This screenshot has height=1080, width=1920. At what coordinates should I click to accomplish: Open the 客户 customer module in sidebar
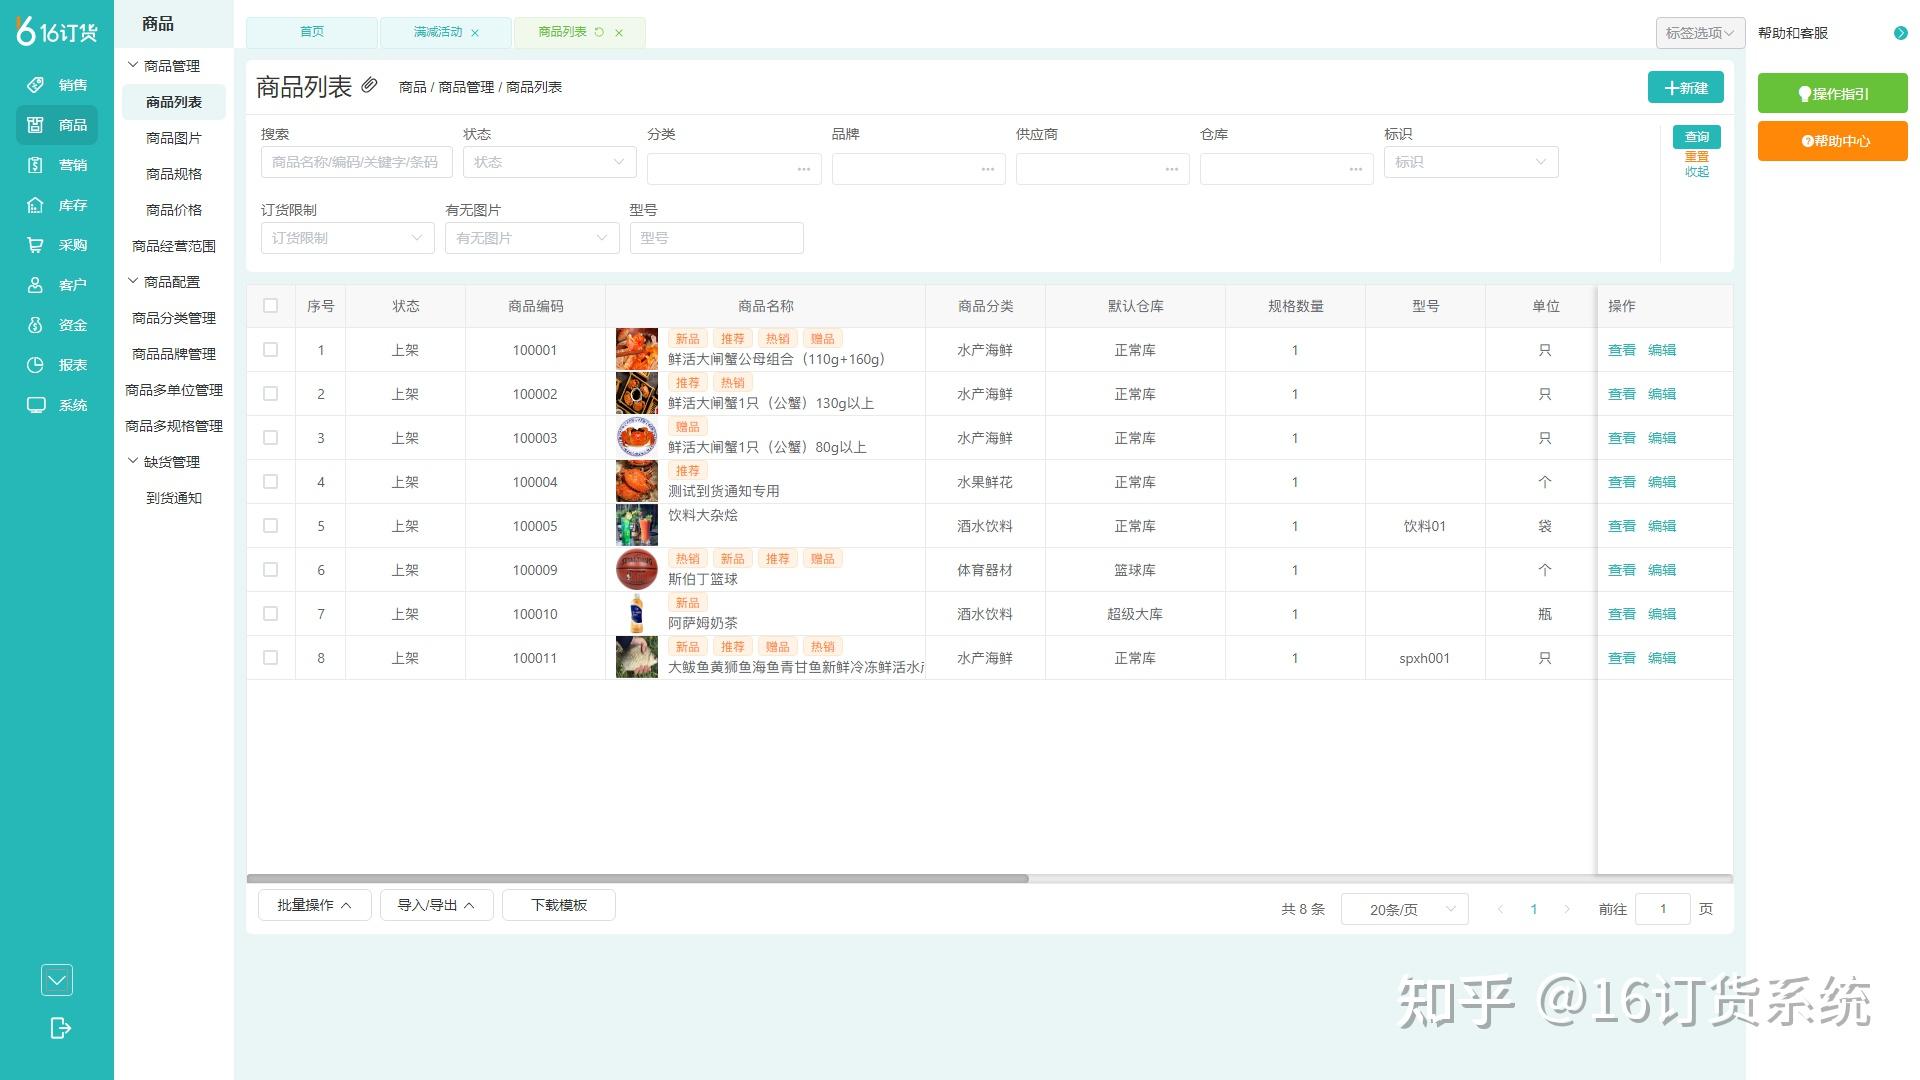point(57,285)
